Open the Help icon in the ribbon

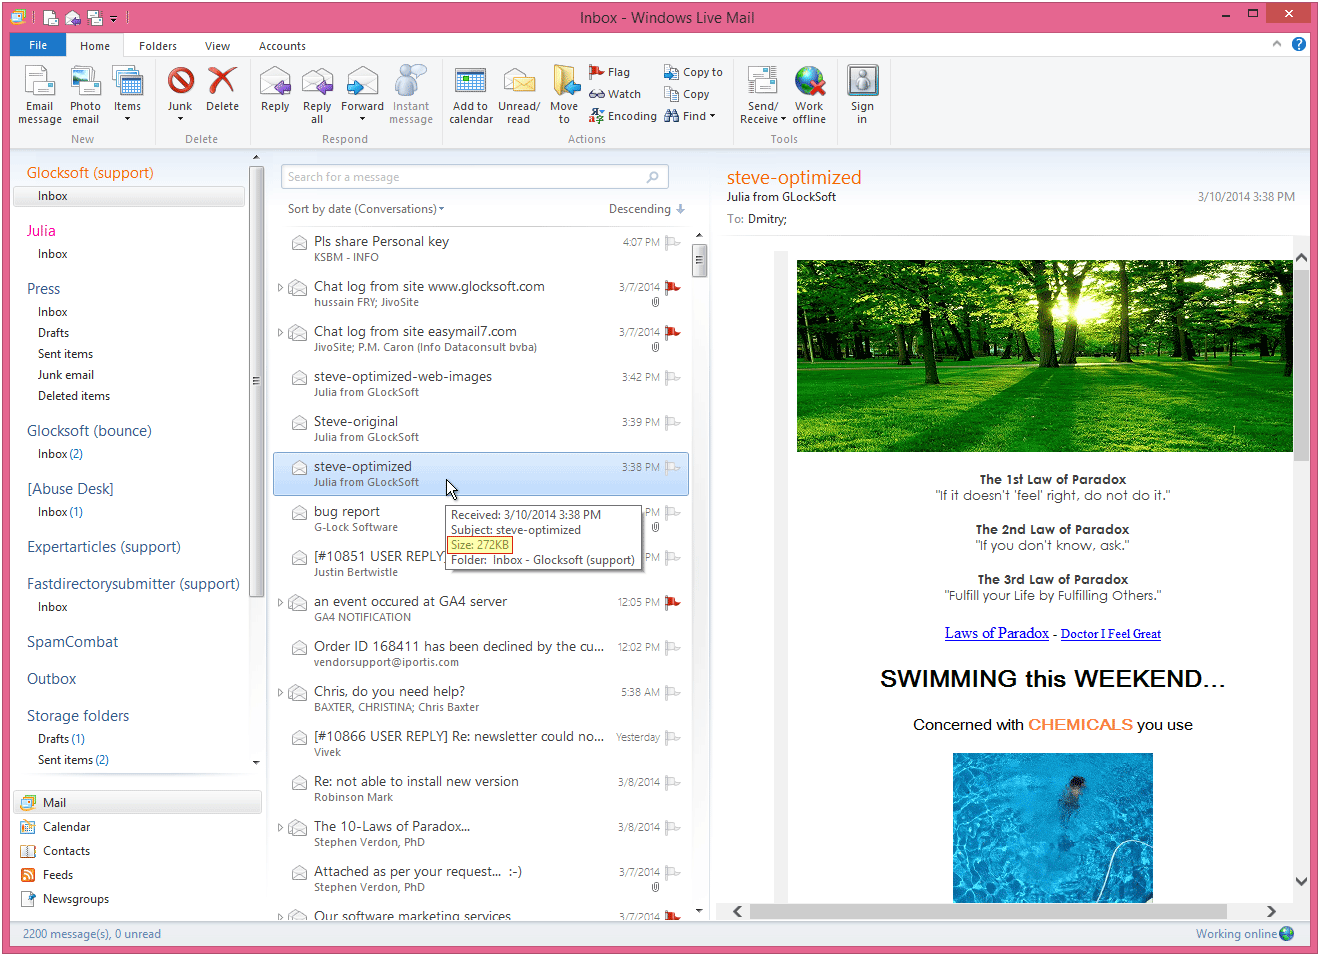point(1298,44)
